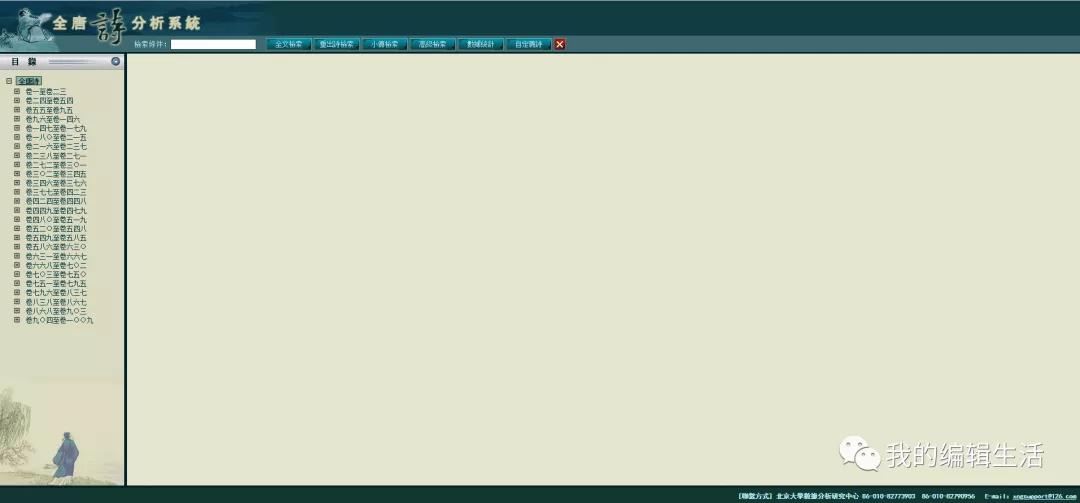
Task: Select the 卷四二四至卷四四八 tree label
Action: [56, 201]
